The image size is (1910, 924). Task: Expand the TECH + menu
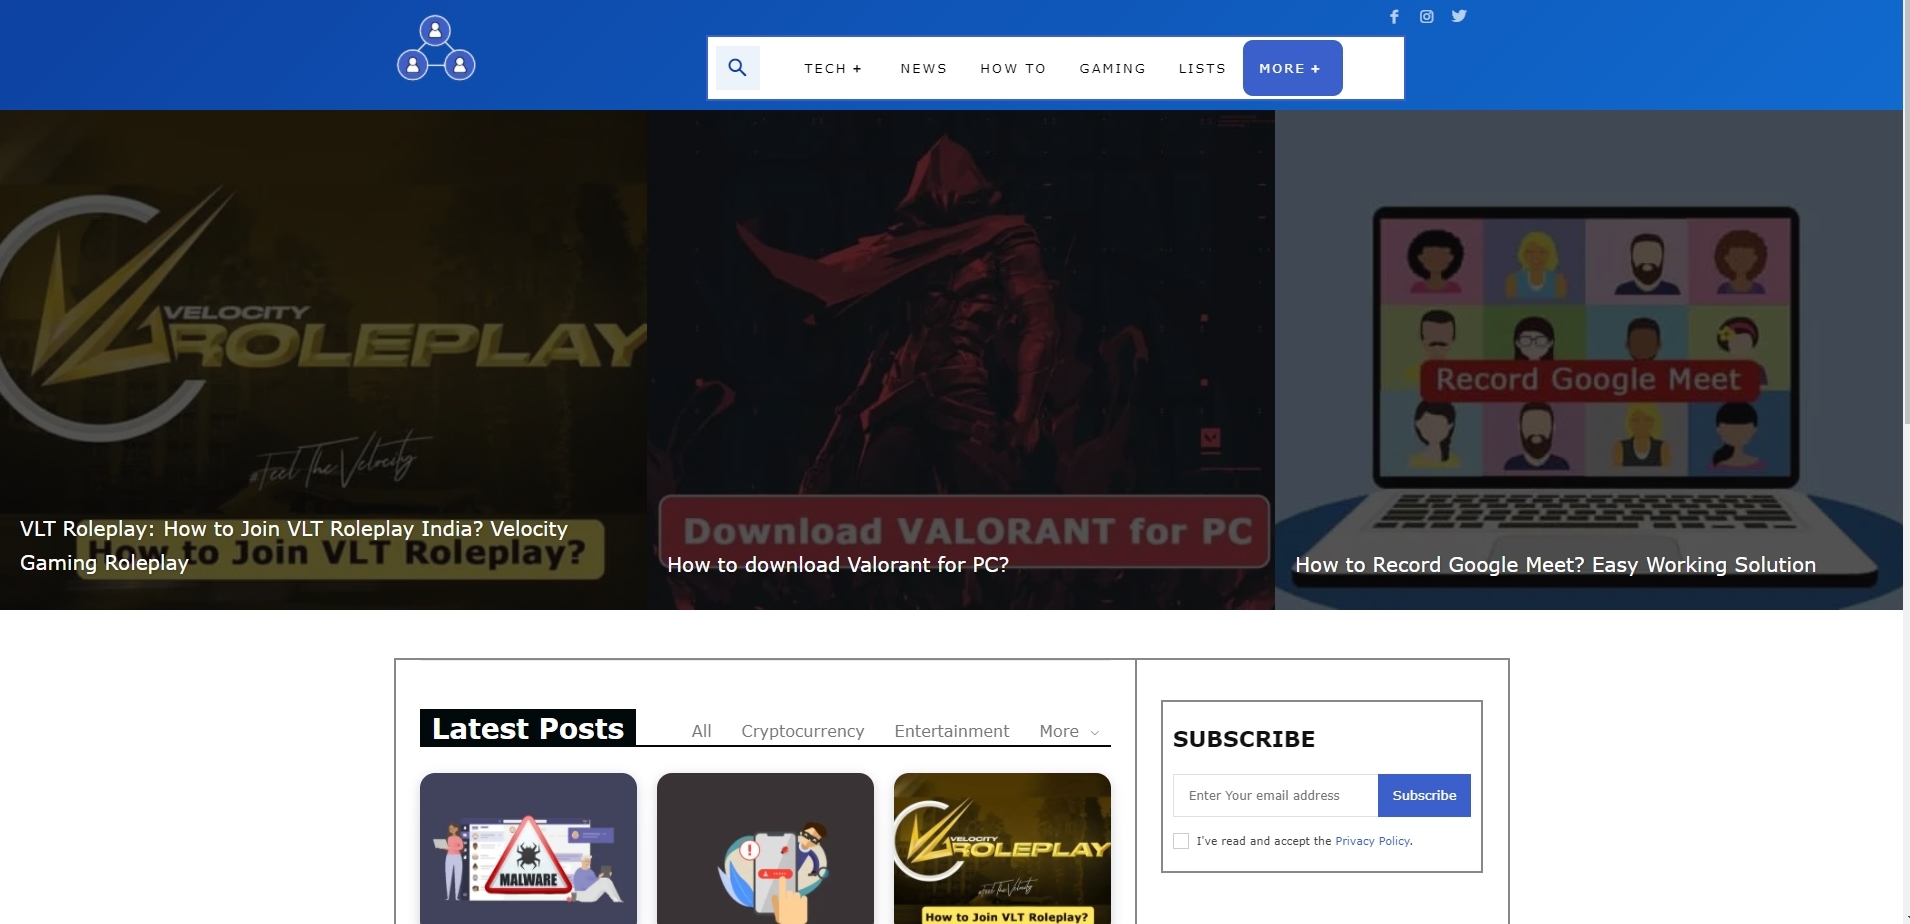(x=833, y=68)
